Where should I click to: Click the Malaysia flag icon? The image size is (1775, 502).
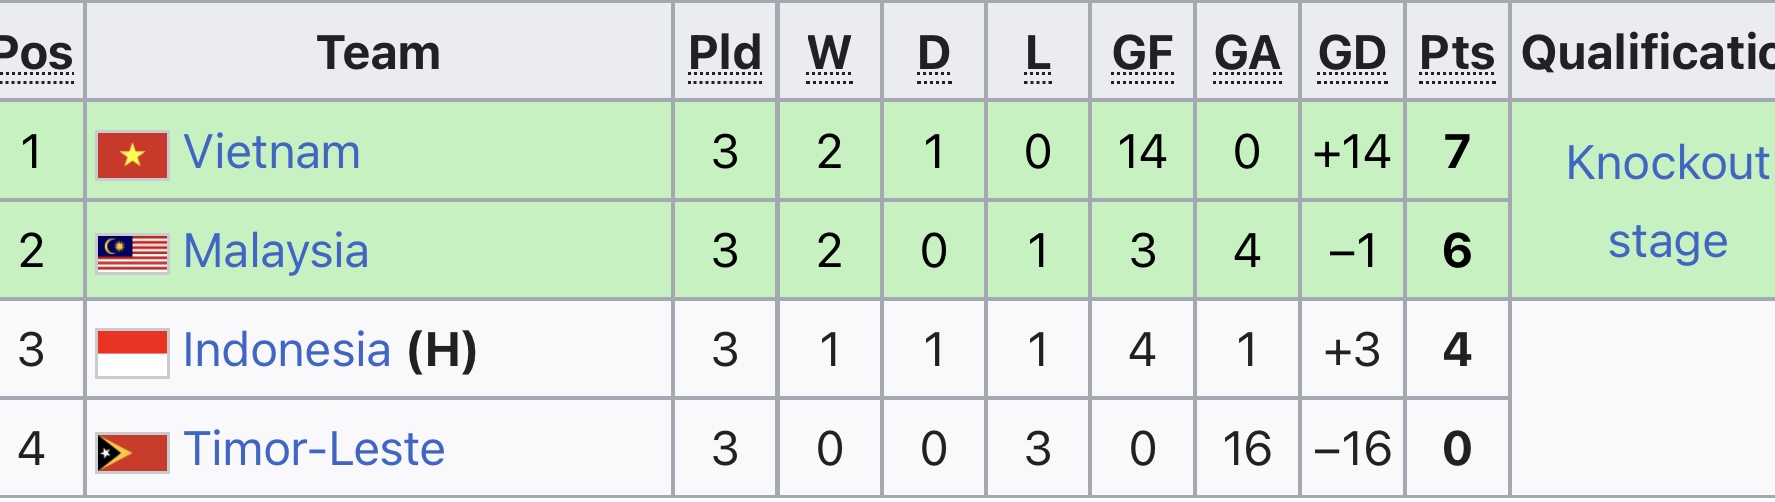[132, 253]
